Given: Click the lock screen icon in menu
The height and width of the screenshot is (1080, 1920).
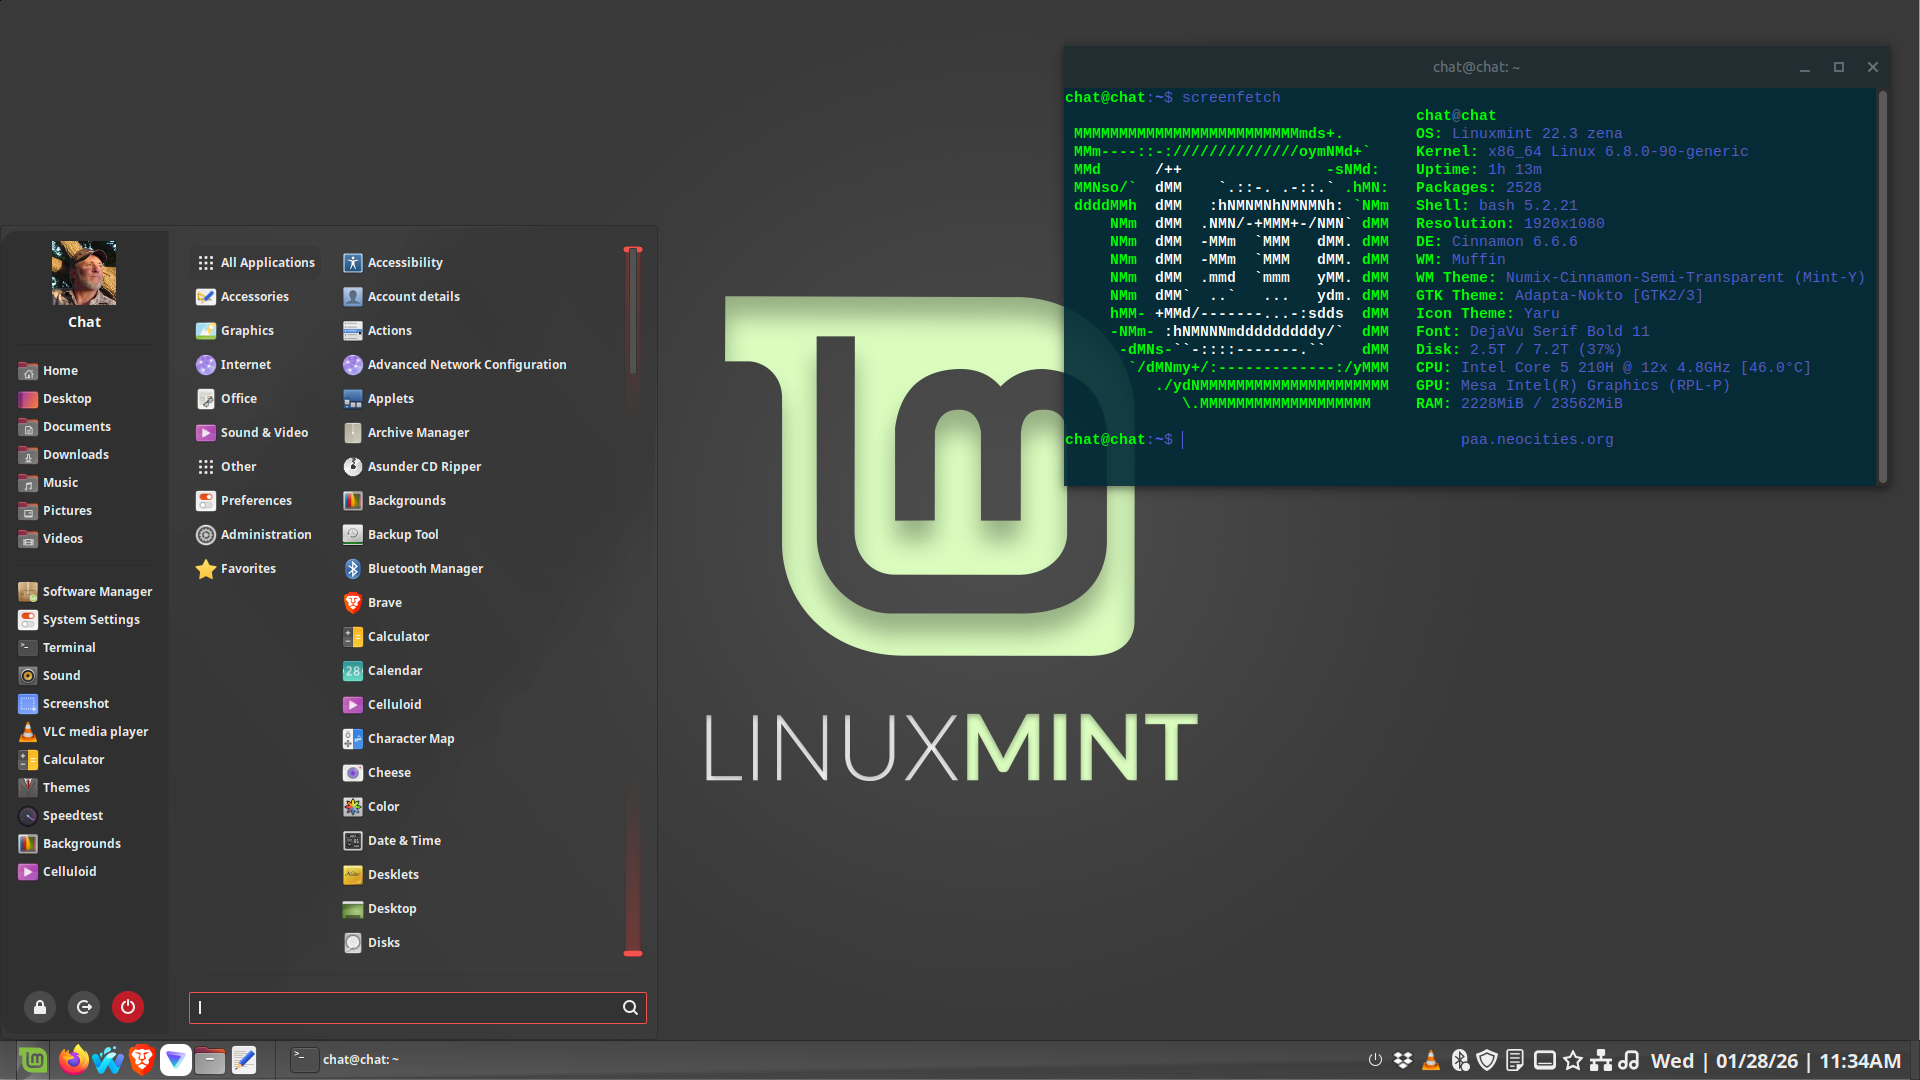Looking at the screenshot, I should point(40,1007).
